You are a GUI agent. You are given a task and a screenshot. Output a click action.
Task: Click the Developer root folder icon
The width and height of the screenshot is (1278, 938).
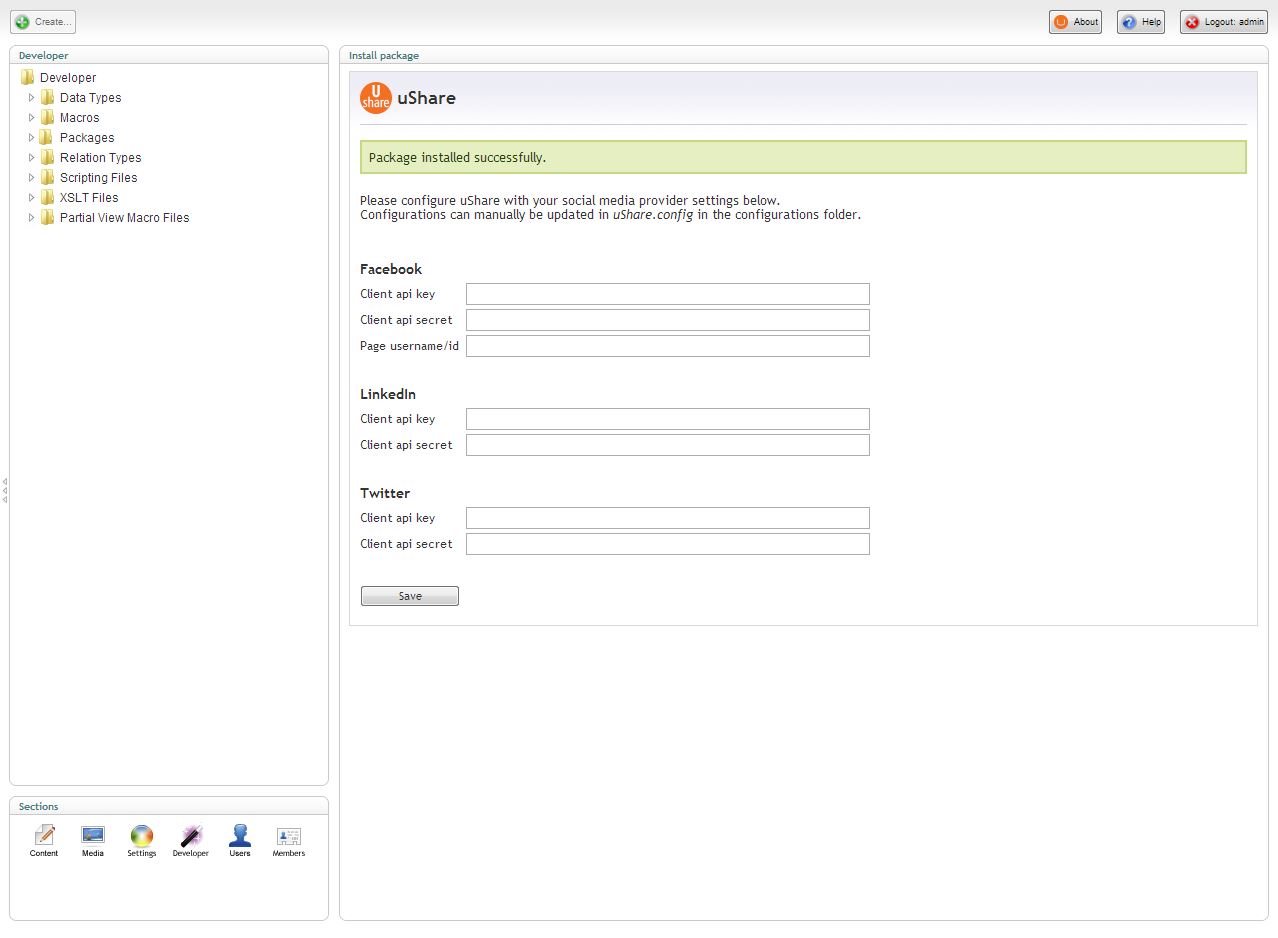pos(28,78)
